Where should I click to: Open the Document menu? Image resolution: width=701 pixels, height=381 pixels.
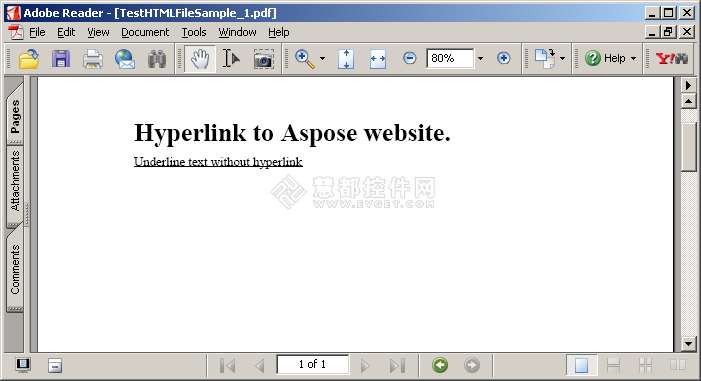pos(145,32)
